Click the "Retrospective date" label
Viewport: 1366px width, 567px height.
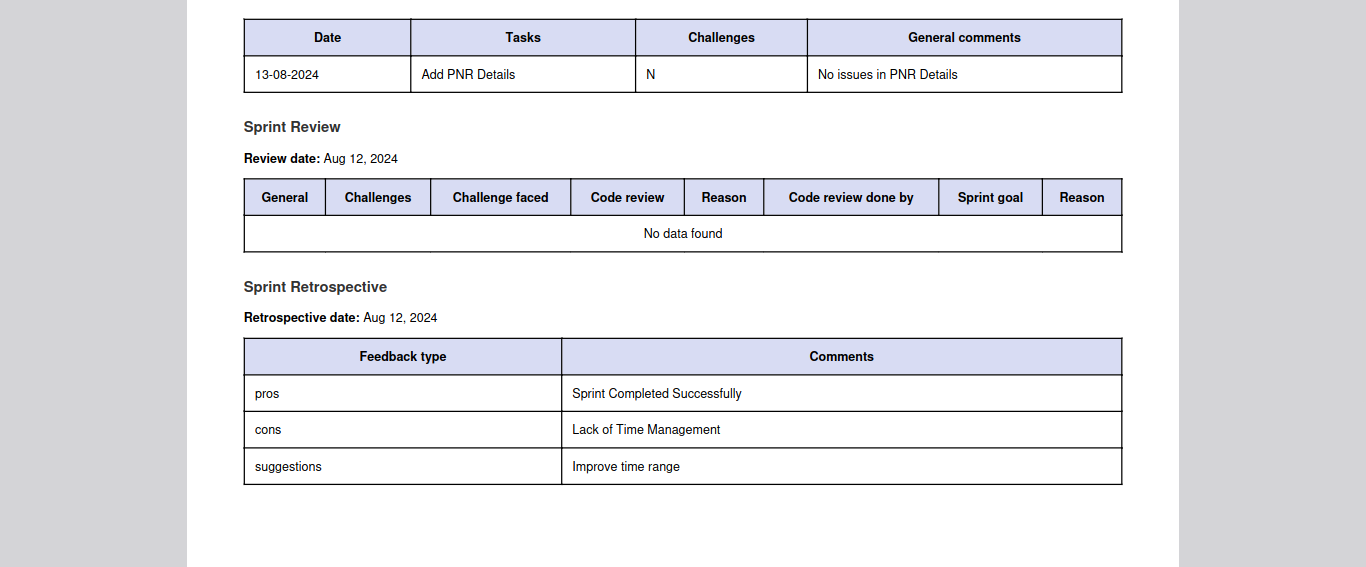[x=301, y=318]
